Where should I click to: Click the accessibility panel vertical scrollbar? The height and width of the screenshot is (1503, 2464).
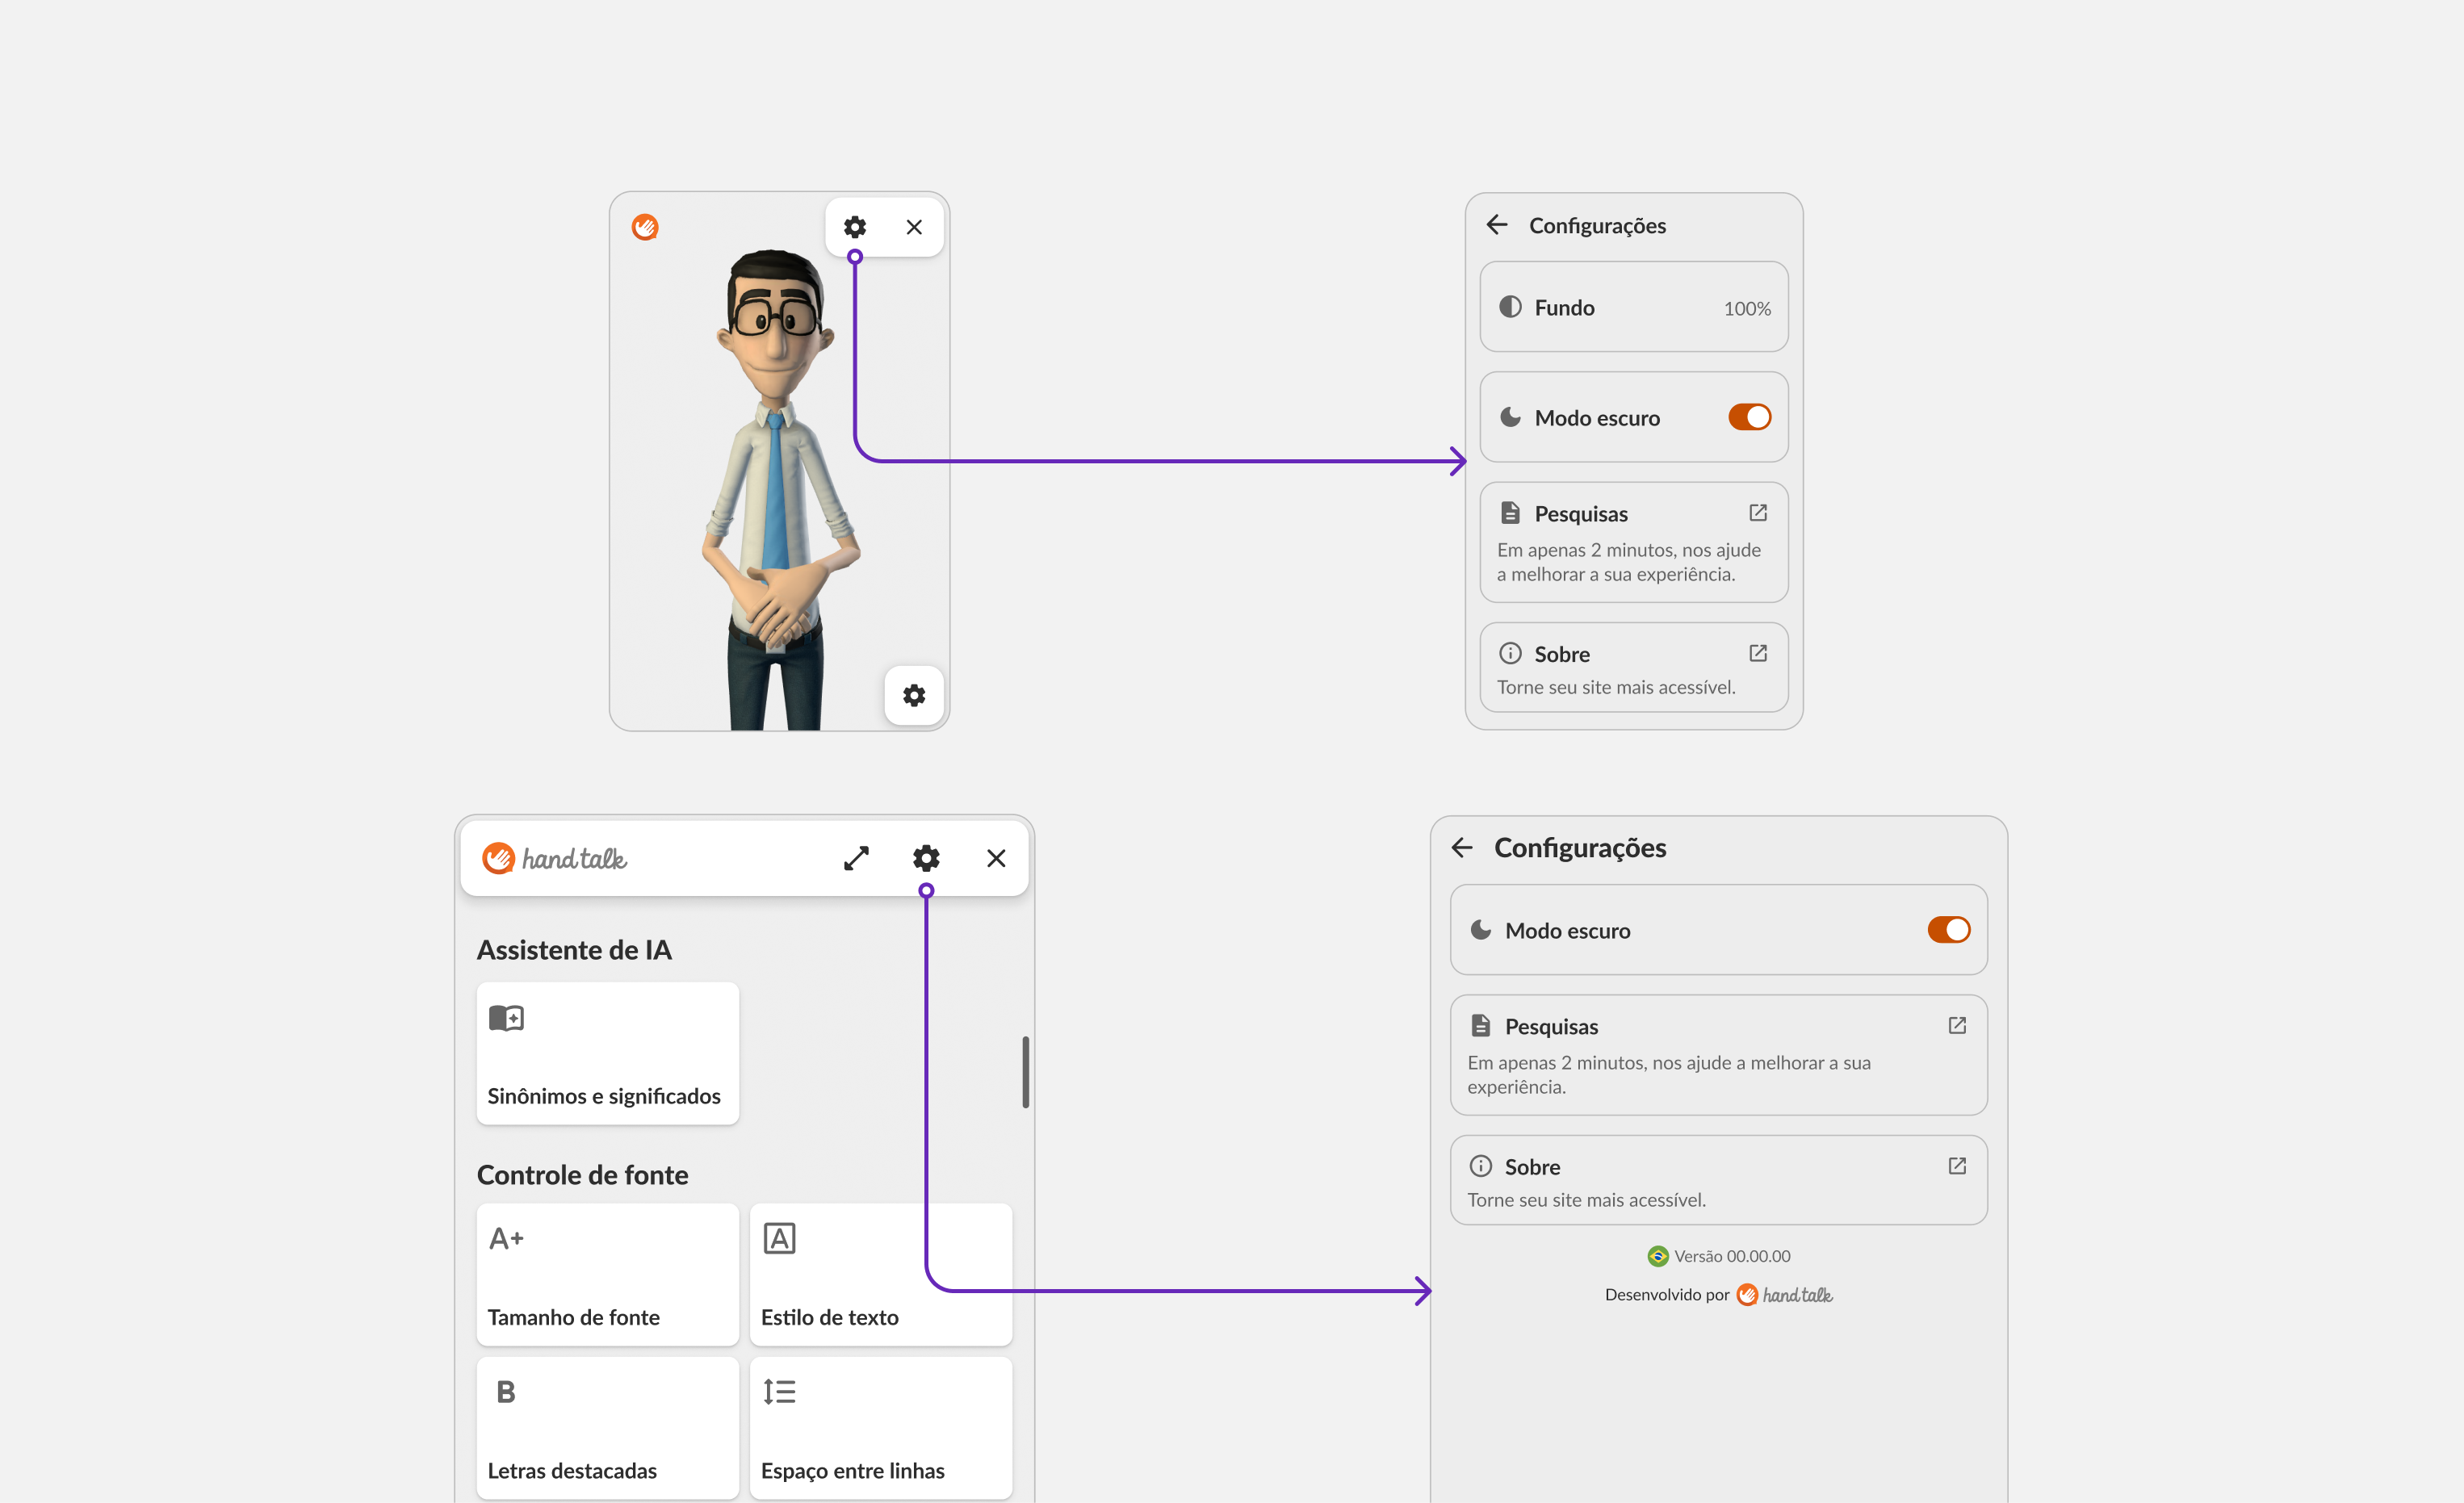click(x=1025, y=1072)
